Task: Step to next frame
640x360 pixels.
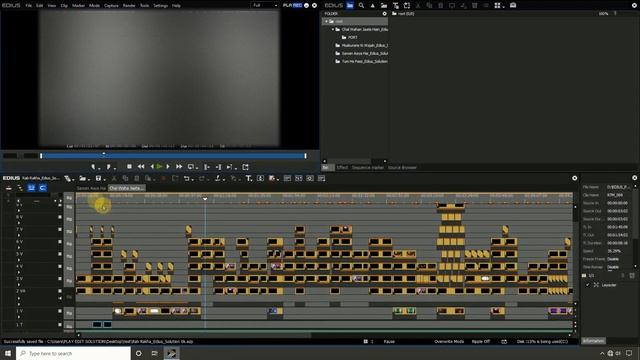Action: coord(168,167)
